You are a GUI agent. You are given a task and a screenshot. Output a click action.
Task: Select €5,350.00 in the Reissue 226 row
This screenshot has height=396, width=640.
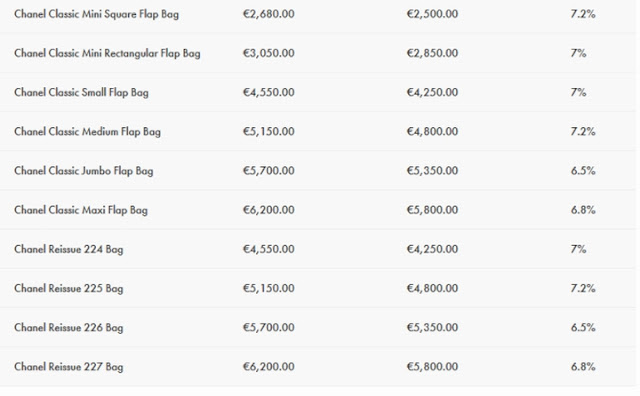click(432, 327)
